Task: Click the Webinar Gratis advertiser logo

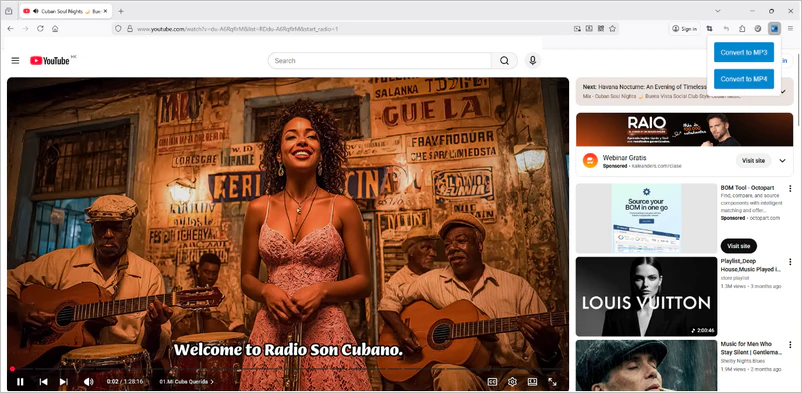Action: [590, 161]
